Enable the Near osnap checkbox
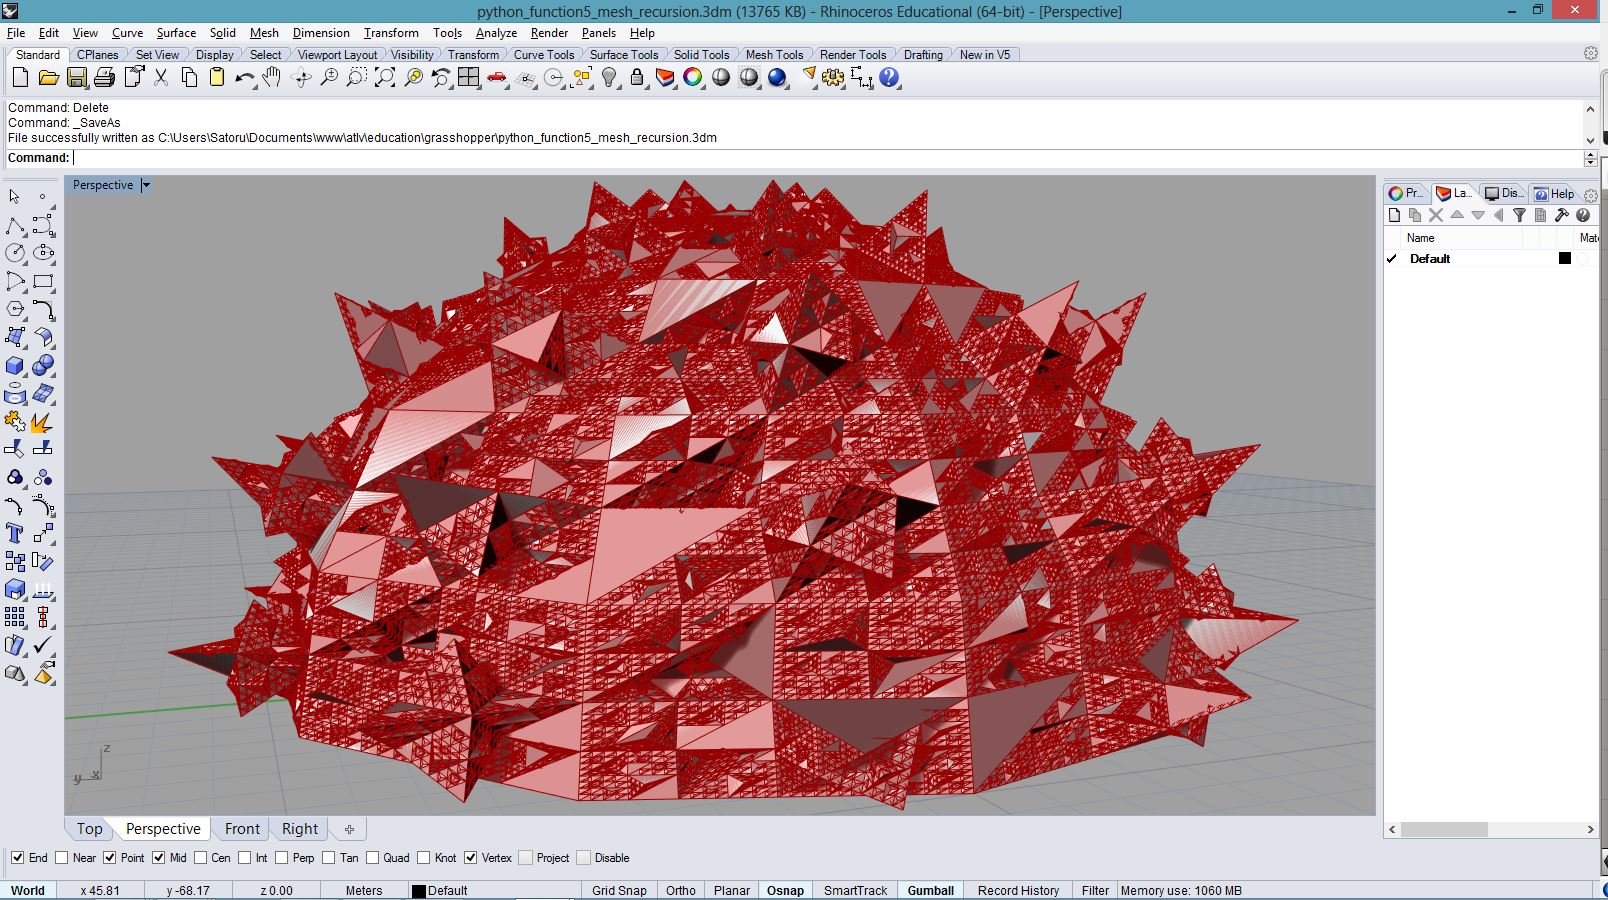The height and width of the screenshot is (900, 1608). [62, 858]
